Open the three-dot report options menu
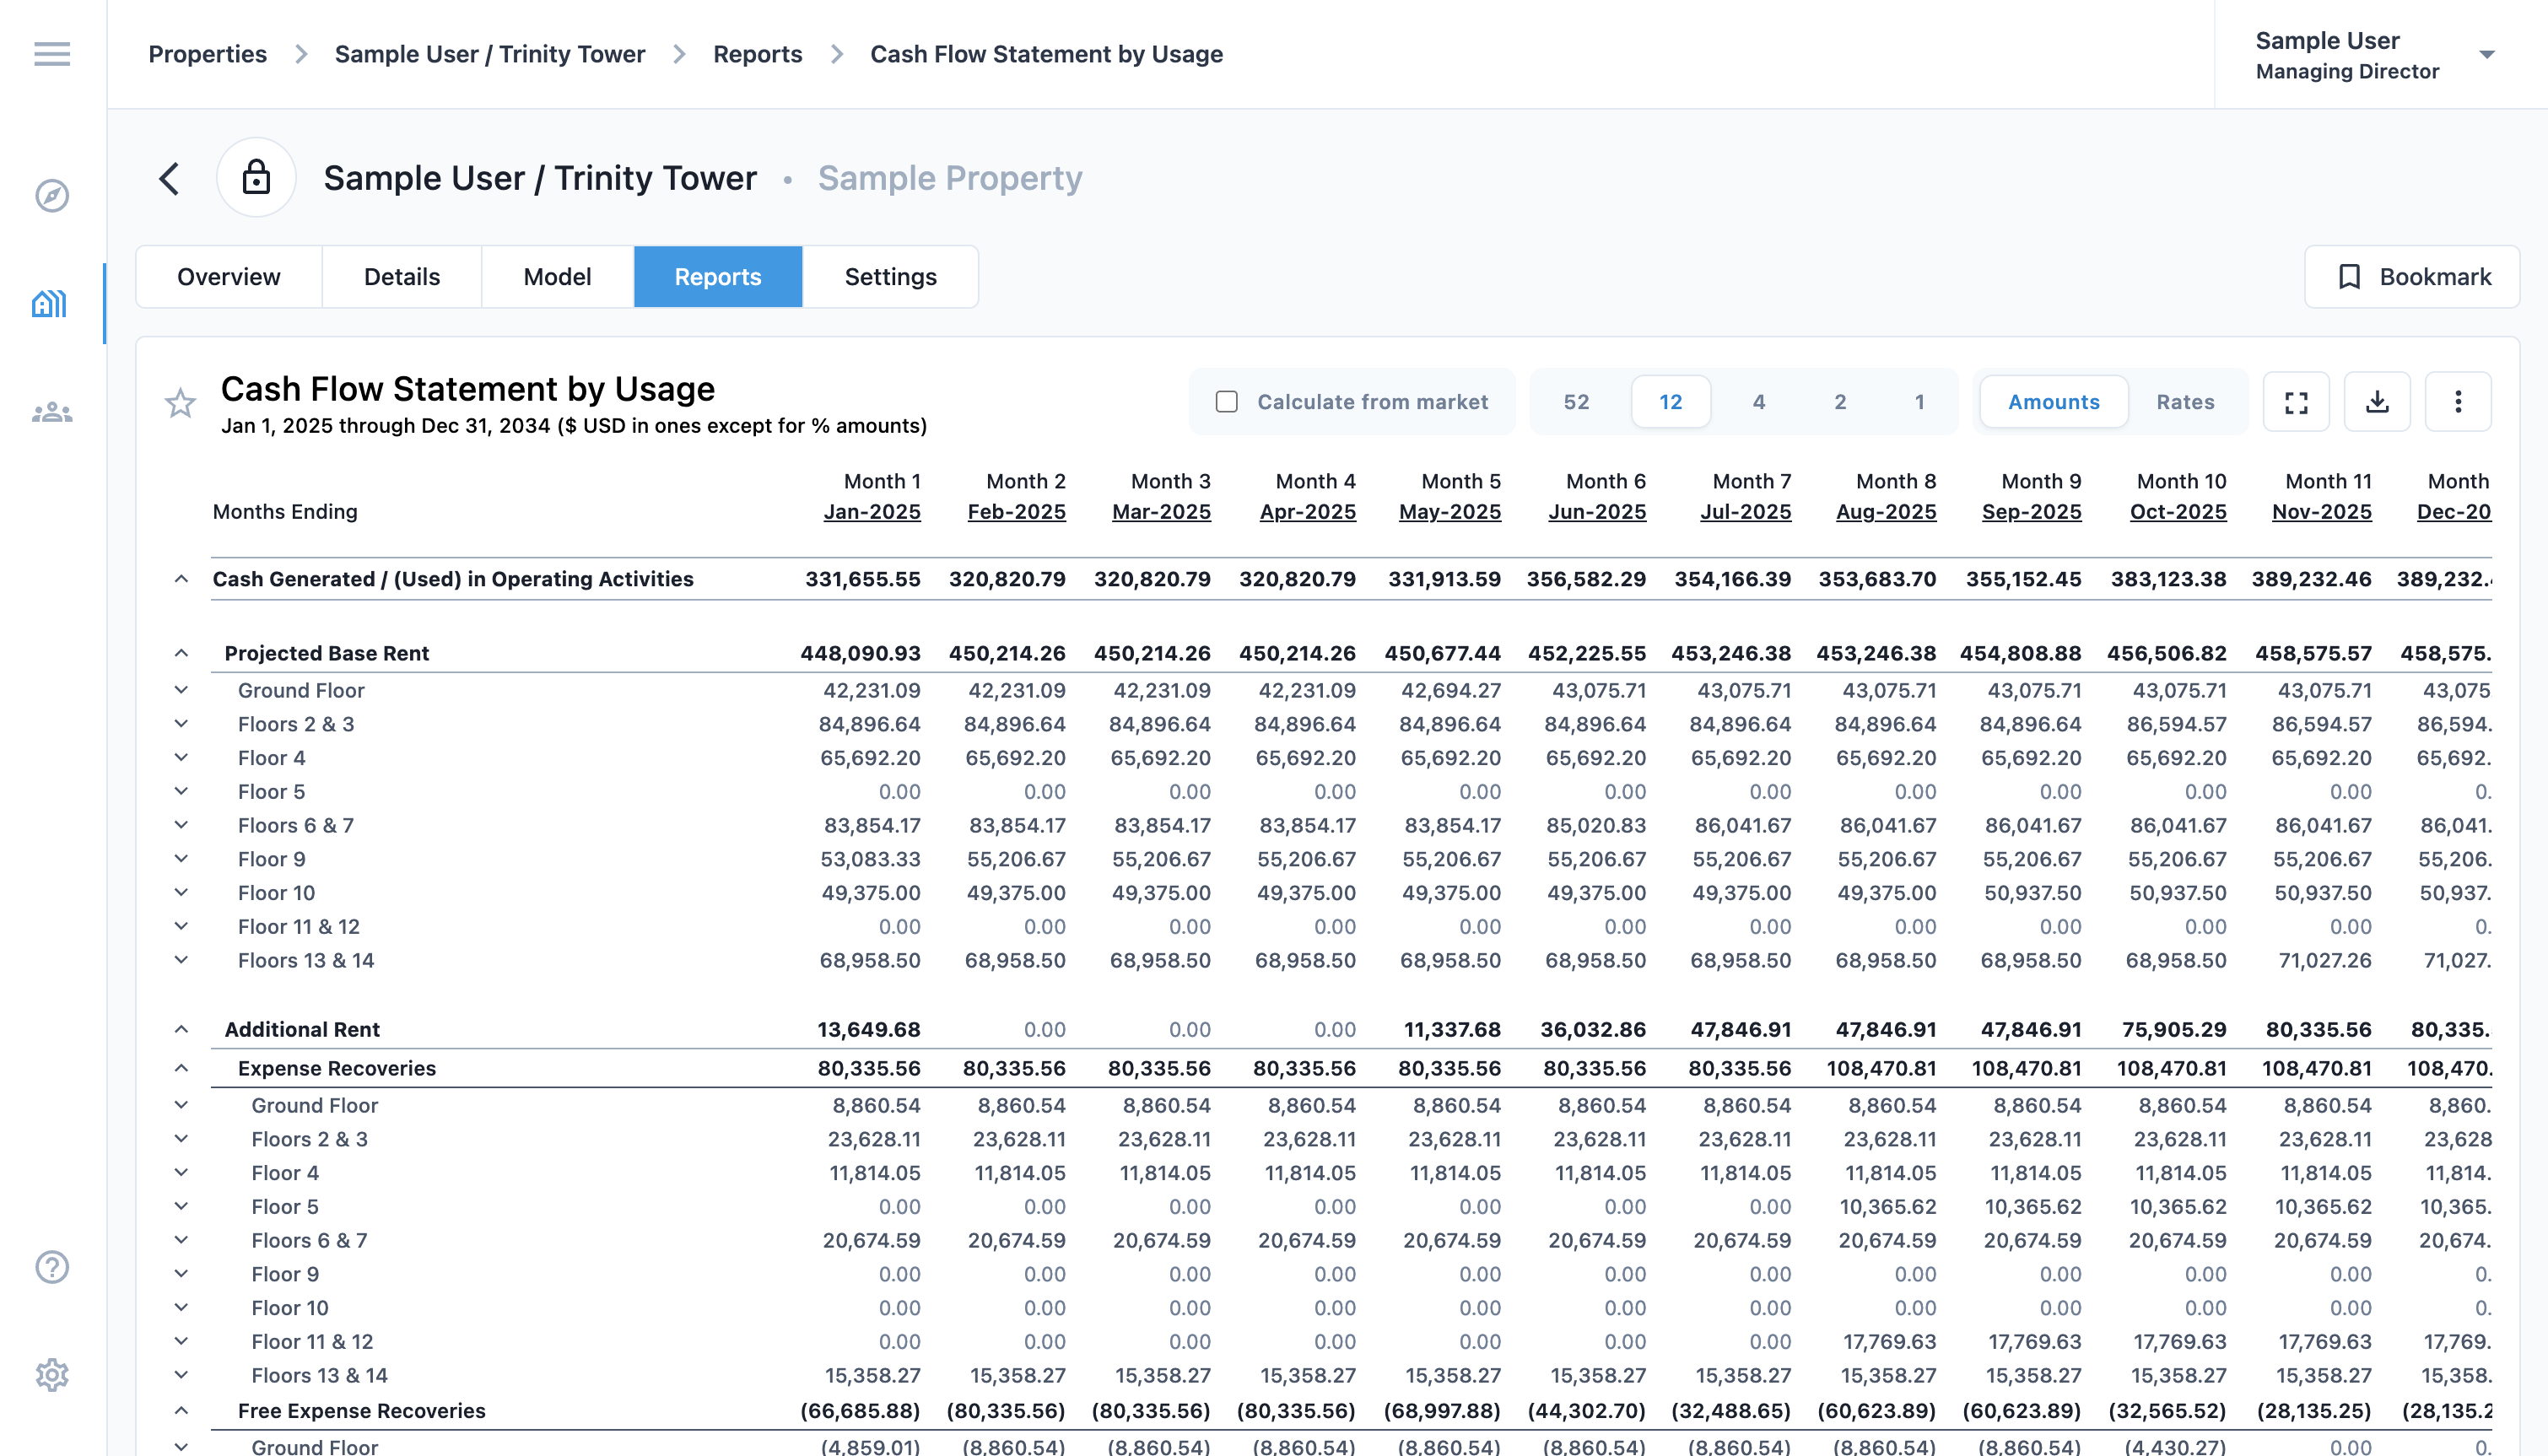 tap(2458, 401)
